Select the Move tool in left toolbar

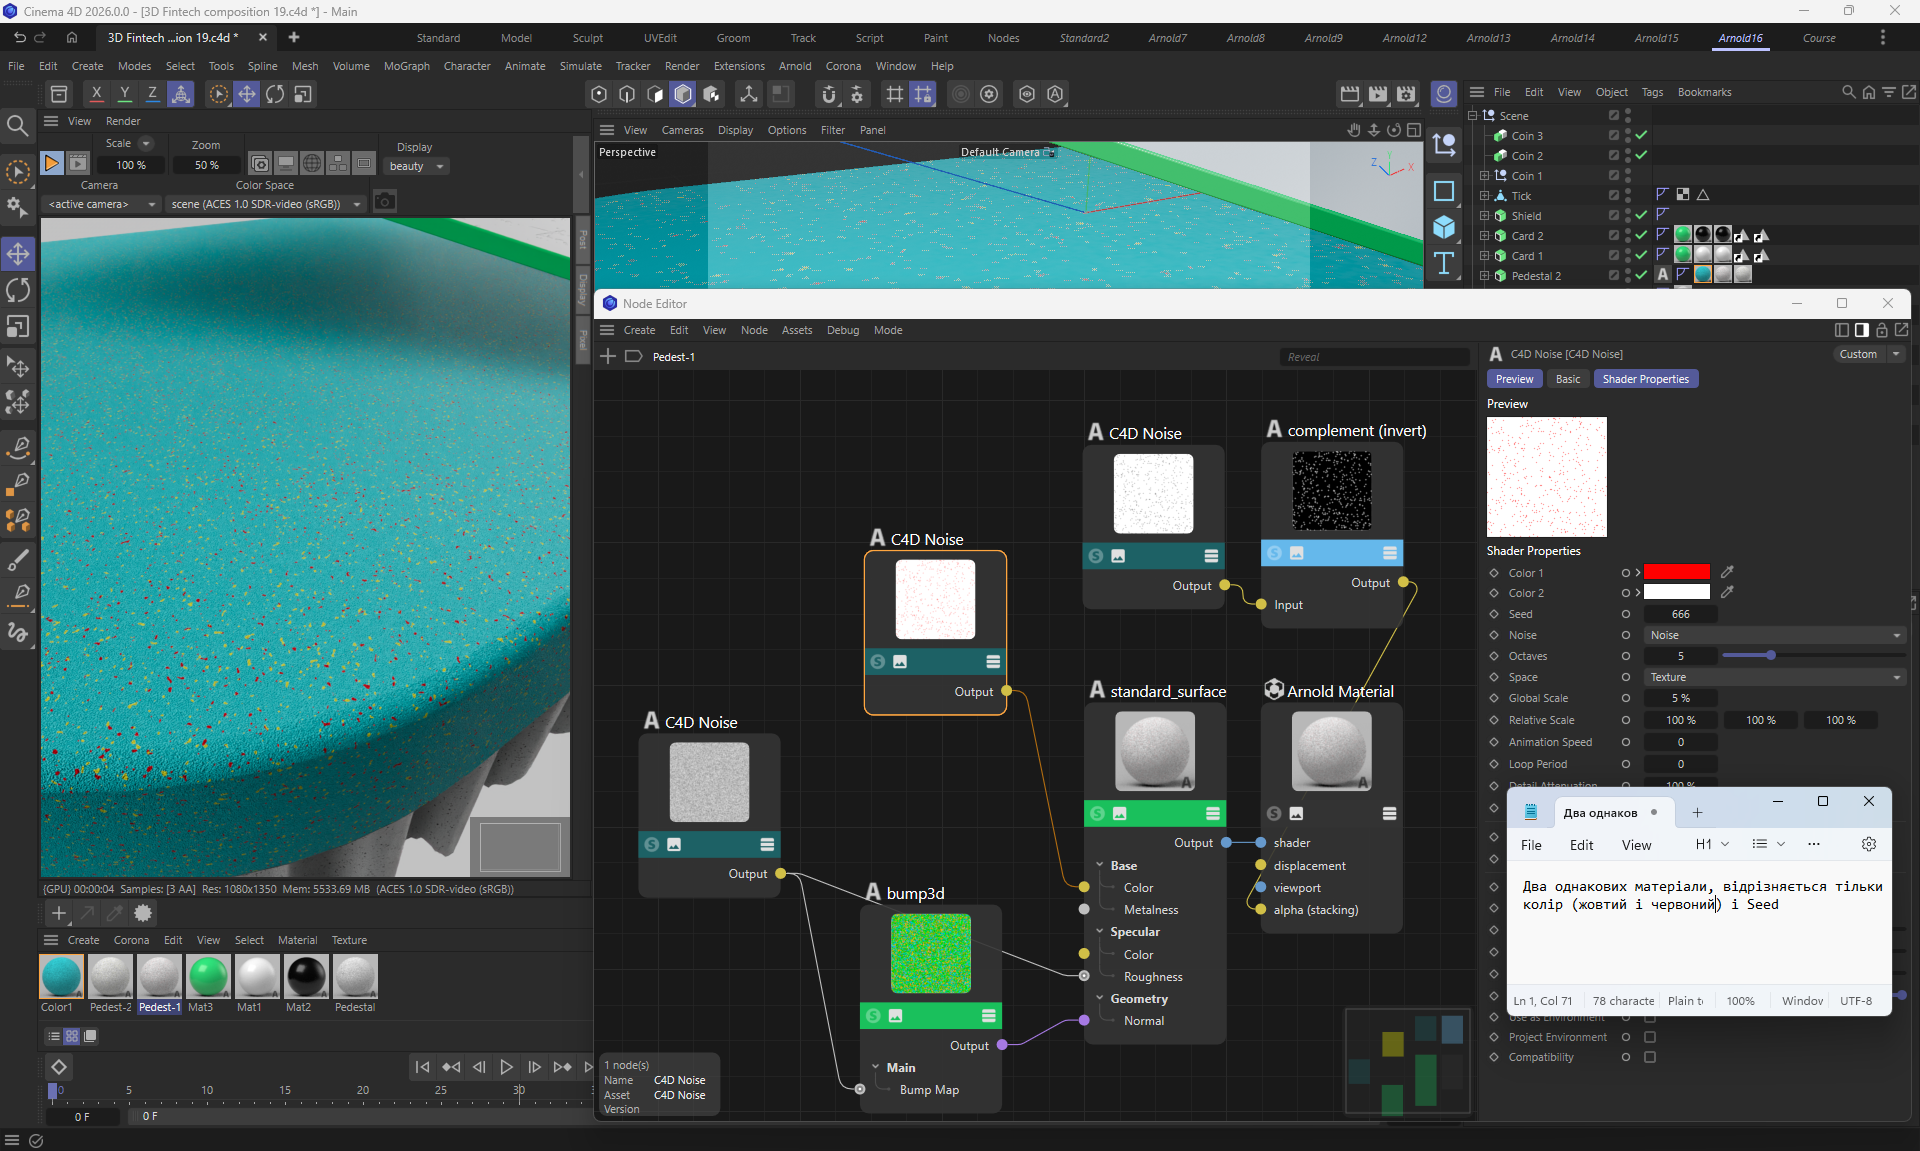[x=18, y=254]
